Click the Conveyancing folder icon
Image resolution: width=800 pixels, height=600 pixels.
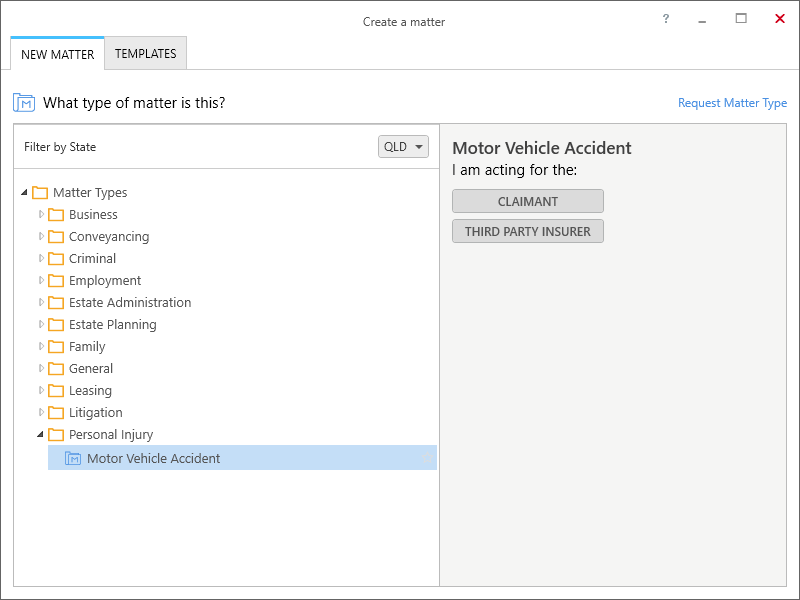click(56, 237)
